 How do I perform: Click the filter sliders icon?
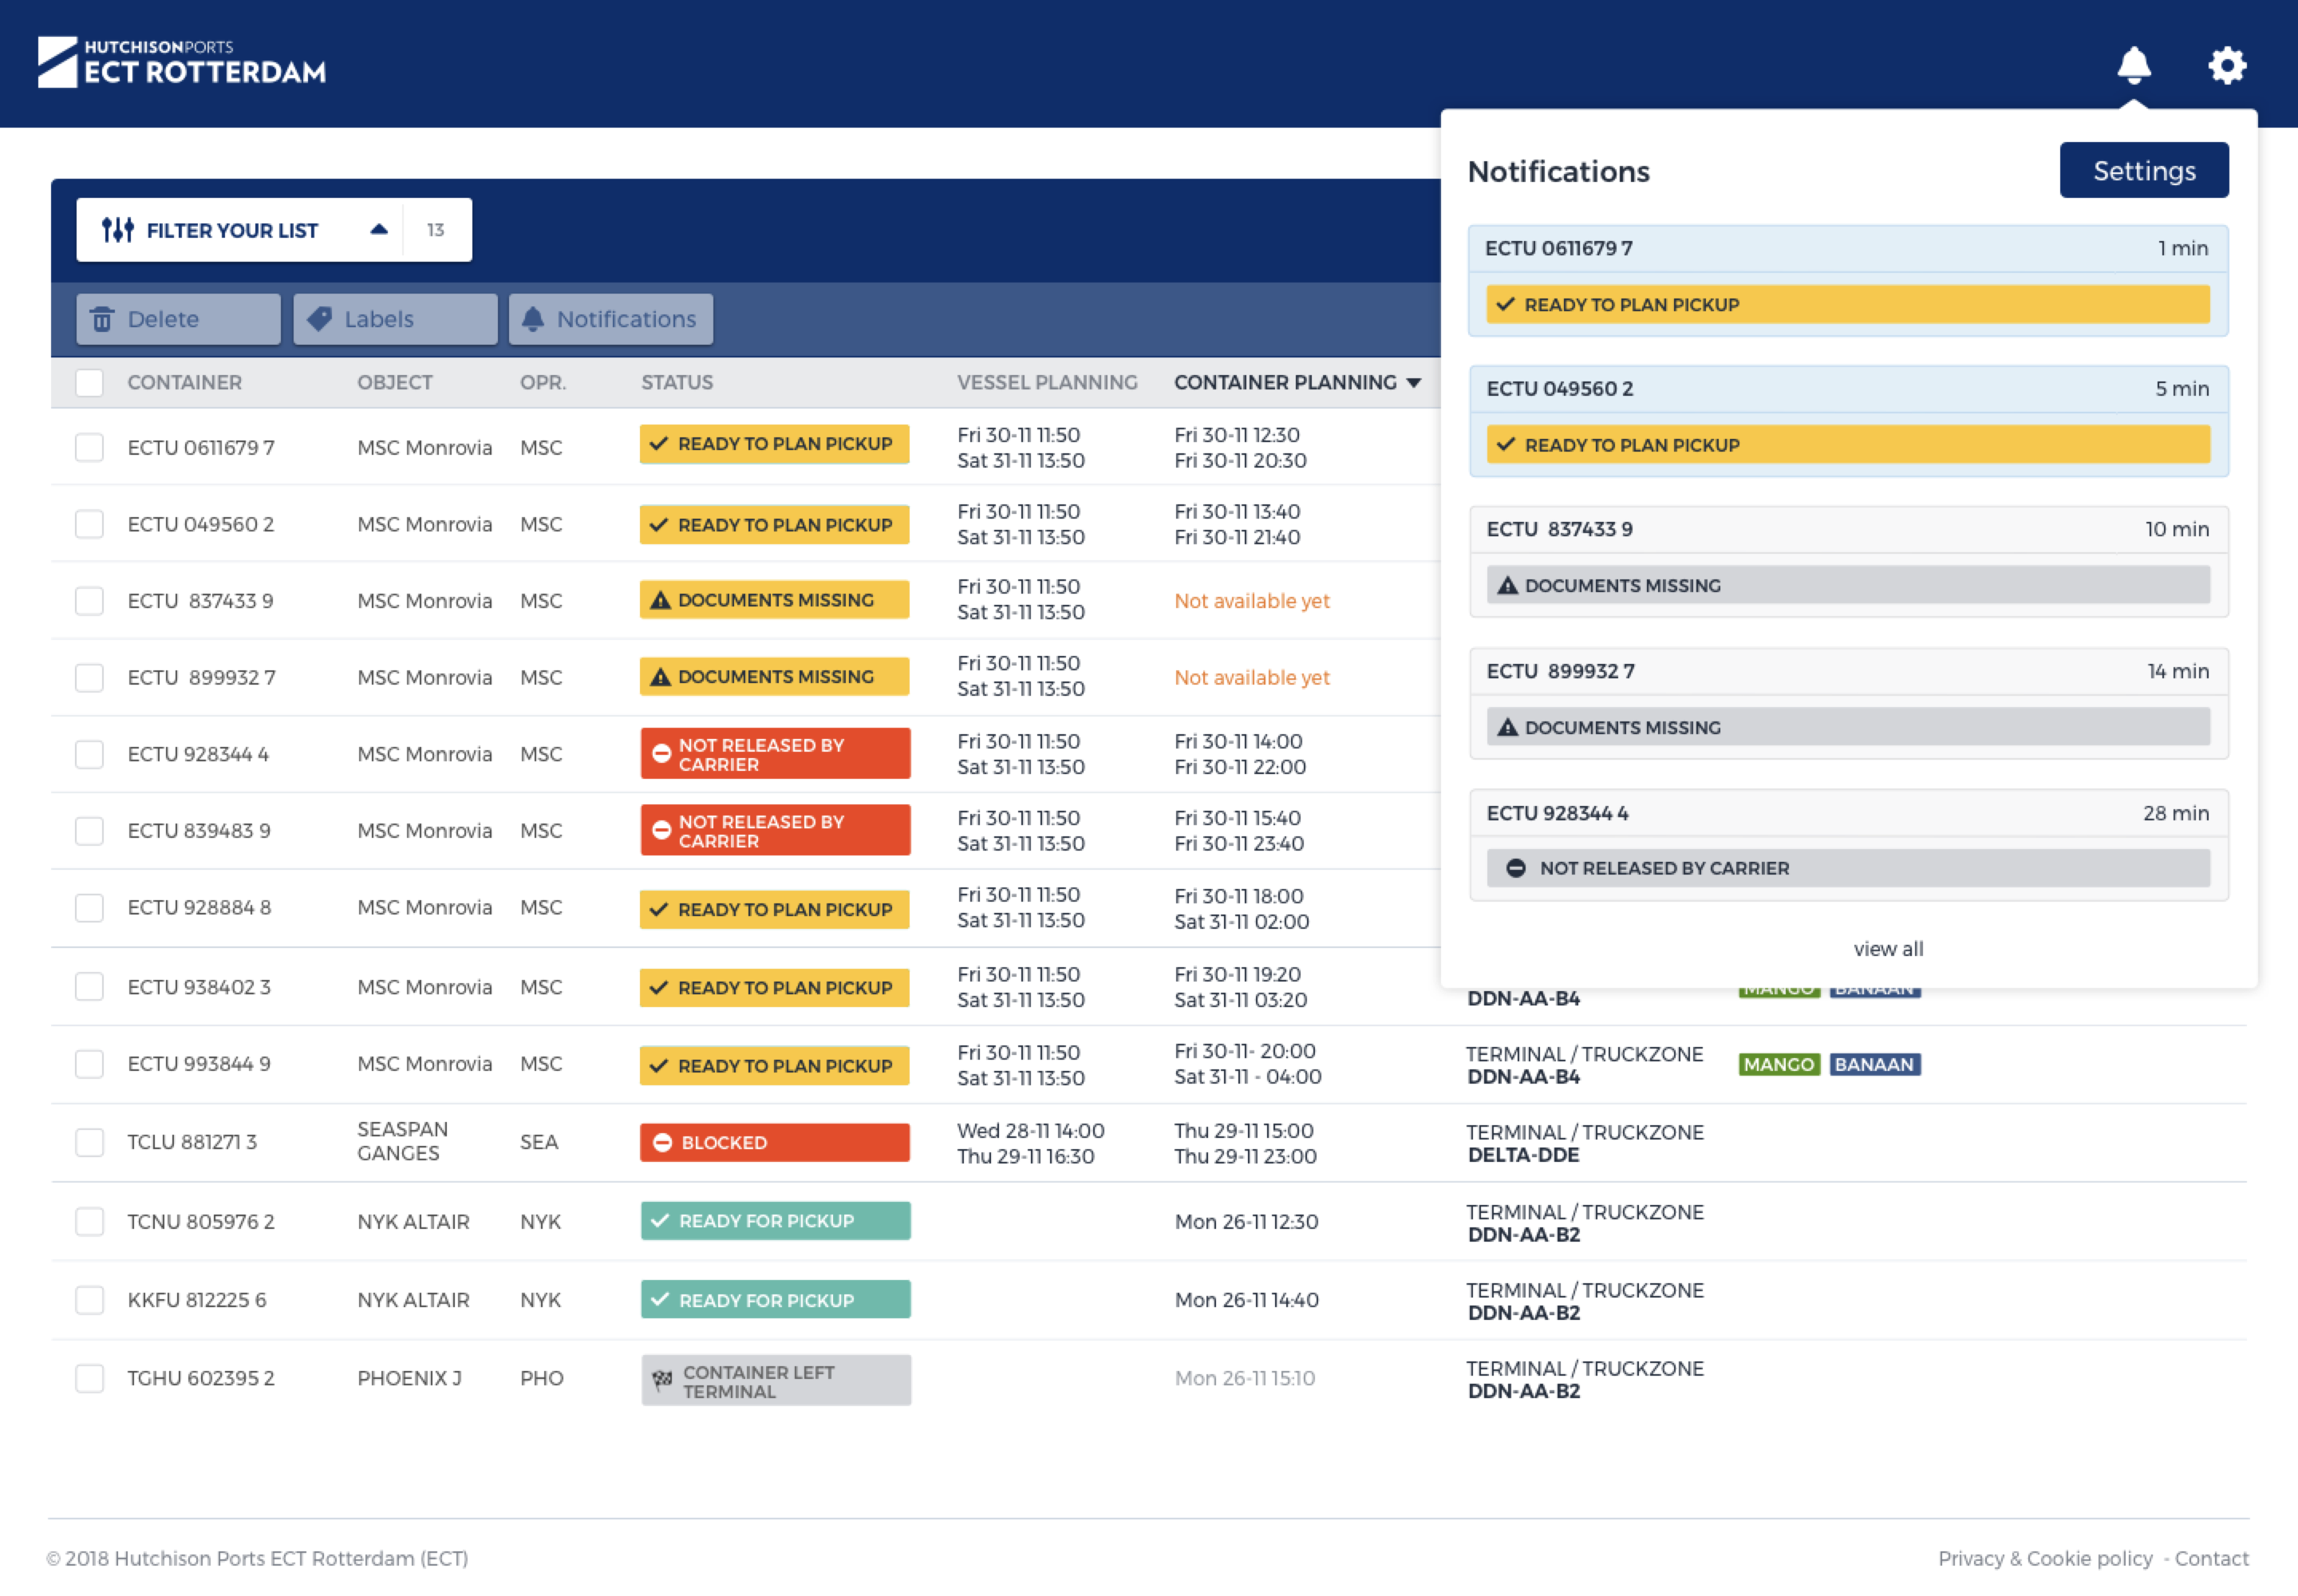pyautogui.click(x=117, y=230)
